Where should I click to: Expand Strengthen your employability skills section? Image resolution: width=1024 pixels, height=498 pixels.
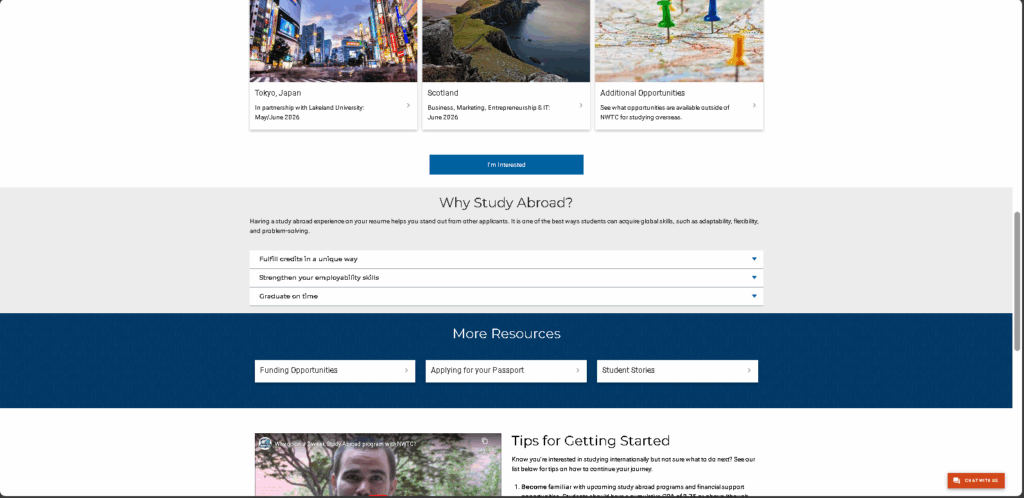coord(506,277)
